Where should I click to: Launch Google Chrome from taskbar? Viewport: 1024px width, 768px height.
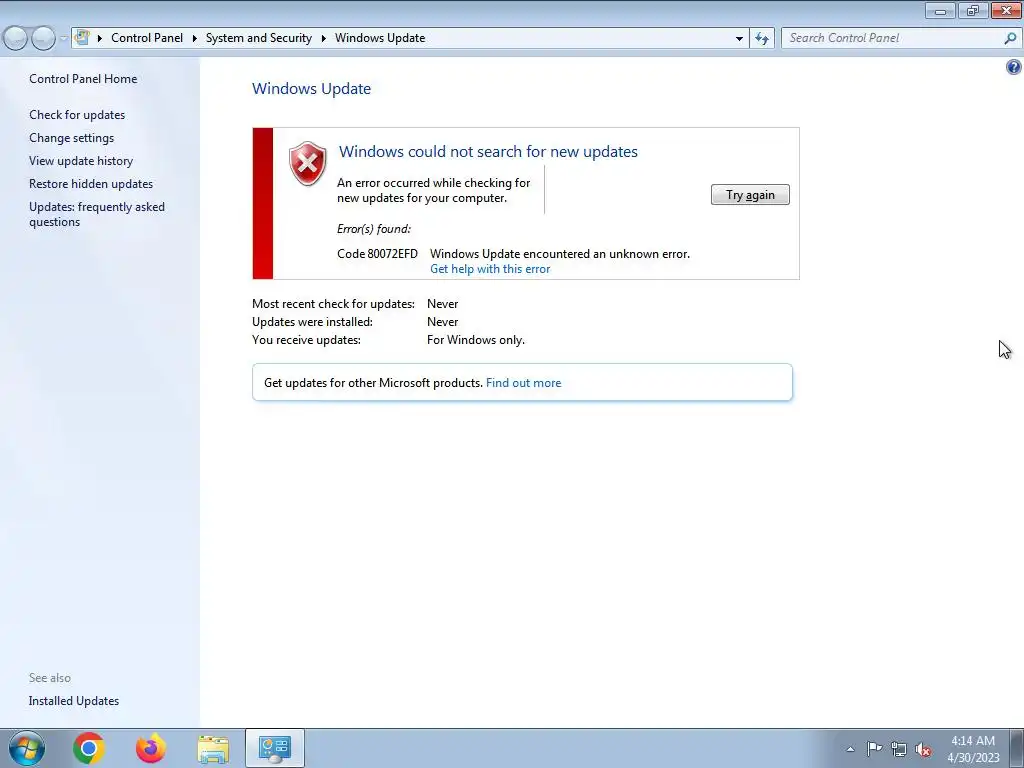coord(89,748)
